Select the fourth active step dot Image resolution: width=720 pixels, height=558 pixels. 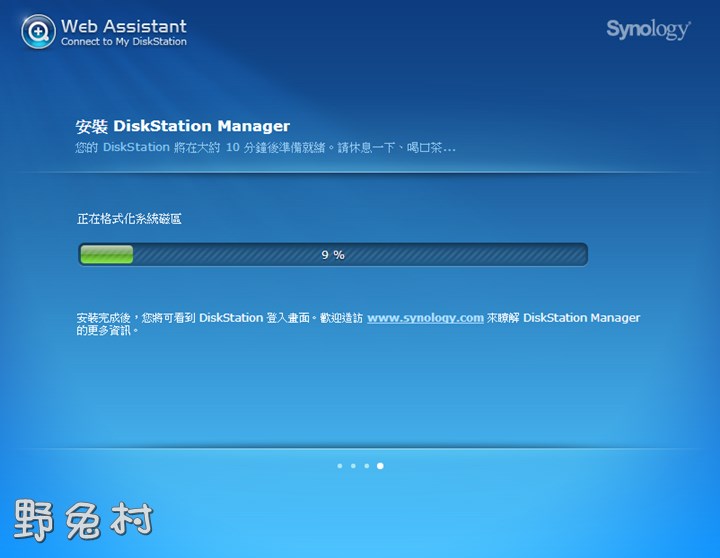380,466
